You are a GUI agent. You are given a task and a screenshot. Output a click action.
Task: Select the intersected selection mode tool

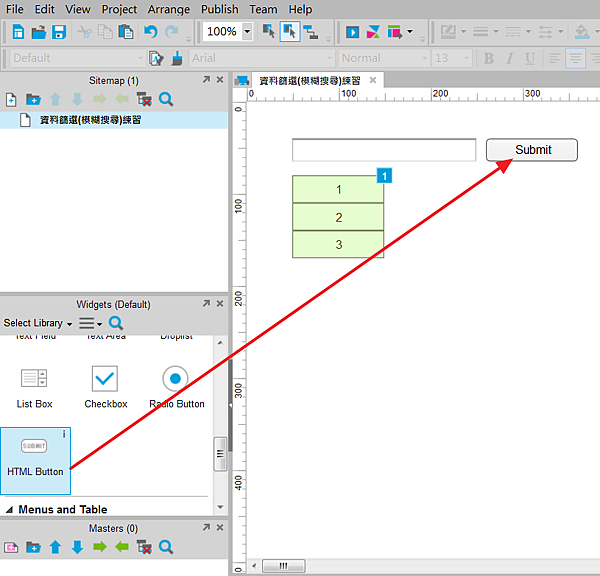pos(269,32)
